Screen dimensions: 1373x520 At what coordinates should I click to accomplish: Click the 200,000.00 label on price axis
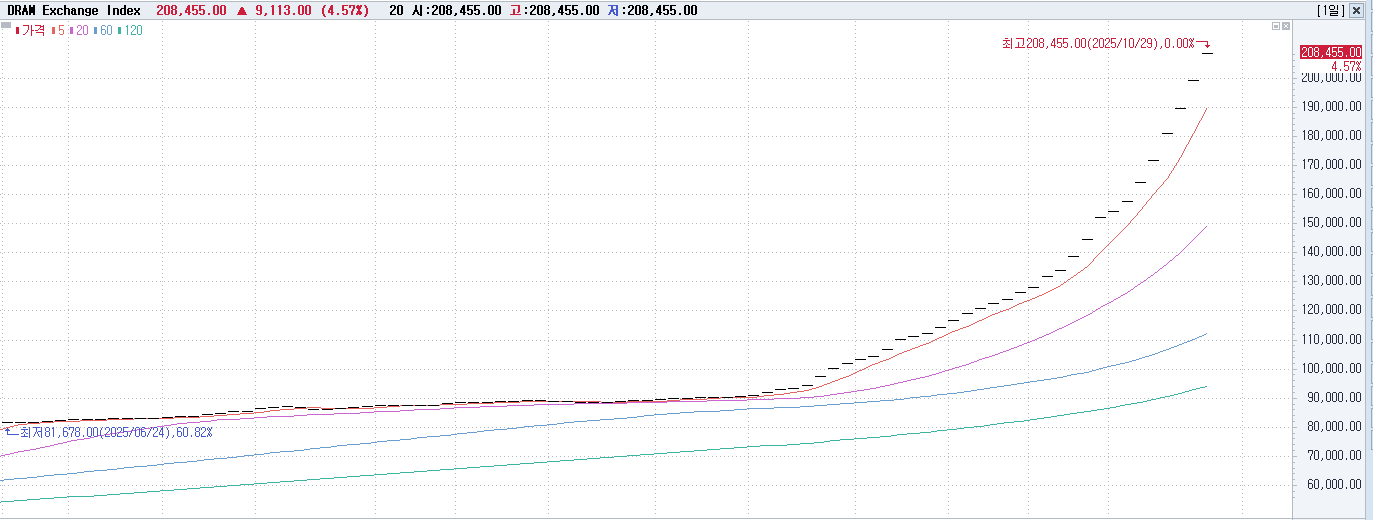(x=1330, y=77)
